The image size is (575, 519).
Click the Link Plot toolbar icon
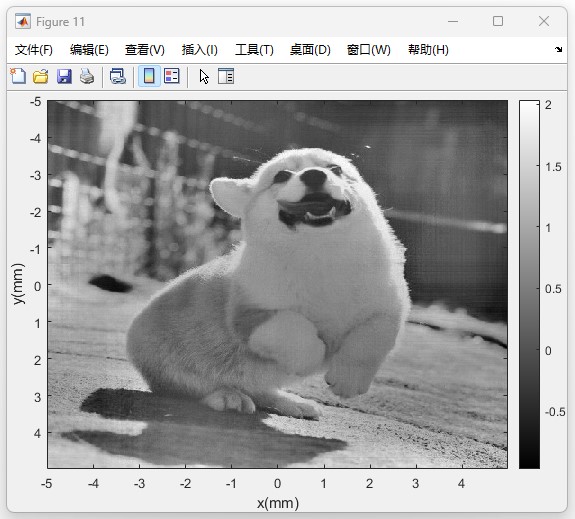click(x=118, y=76)
